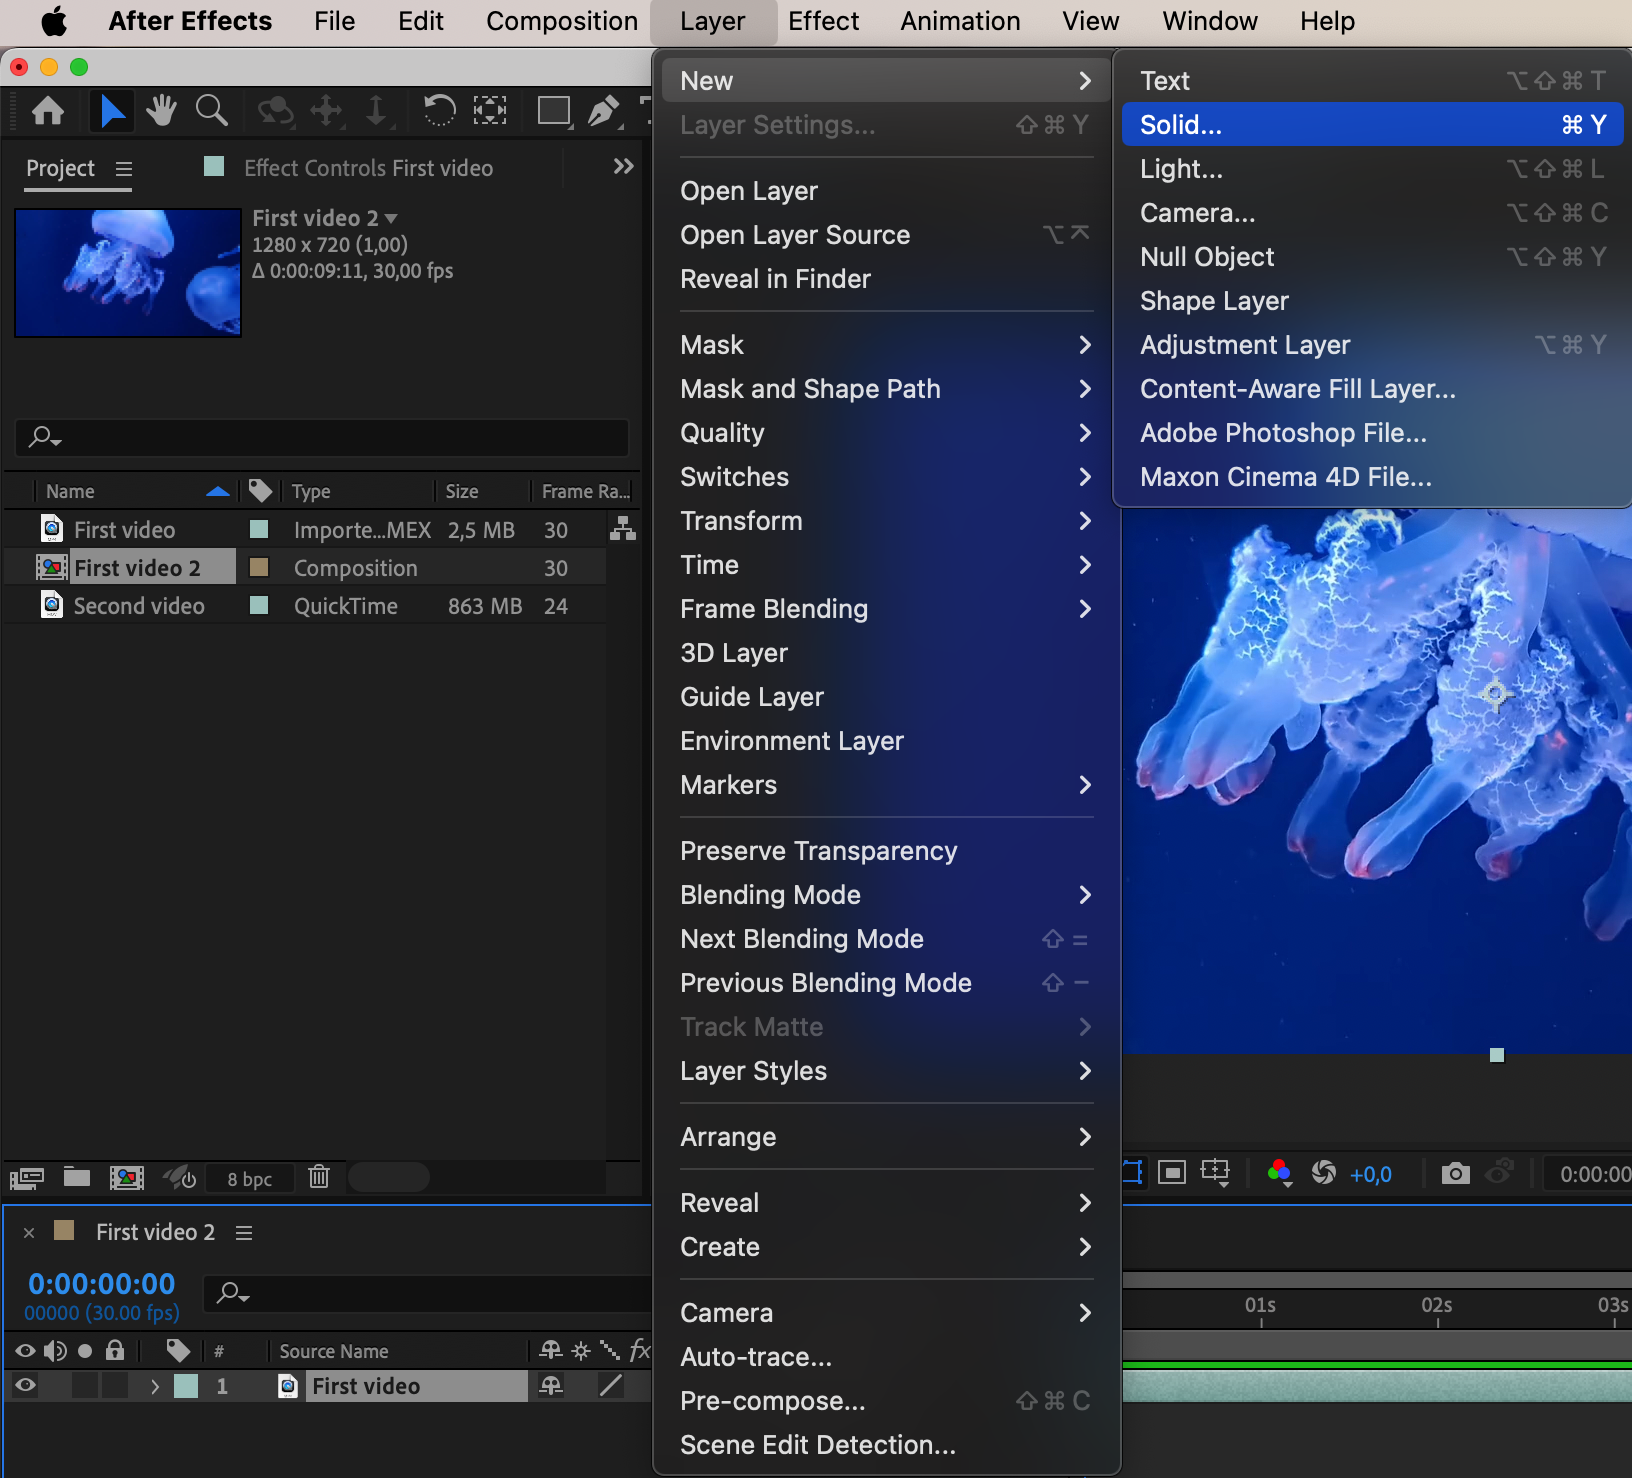Click the Show Channel RGB color icon
Screen dimensions: 1632x1478
(x=1279, y=1173)
